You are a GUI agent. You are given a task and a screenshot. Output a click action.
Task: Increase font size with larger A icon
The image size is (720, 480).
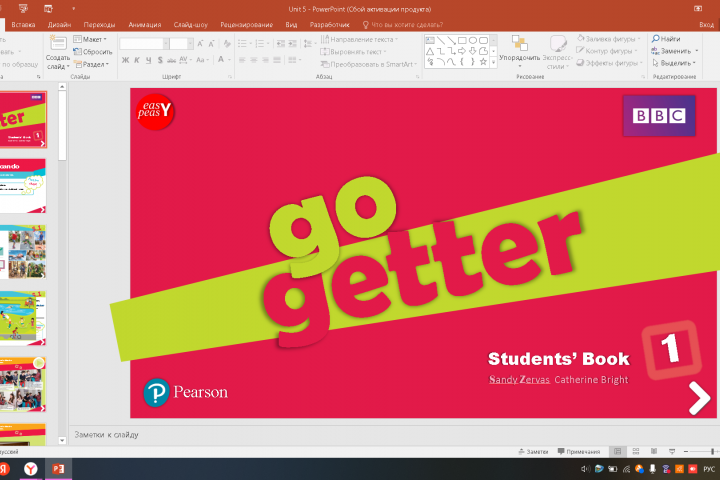pos(200,44)
